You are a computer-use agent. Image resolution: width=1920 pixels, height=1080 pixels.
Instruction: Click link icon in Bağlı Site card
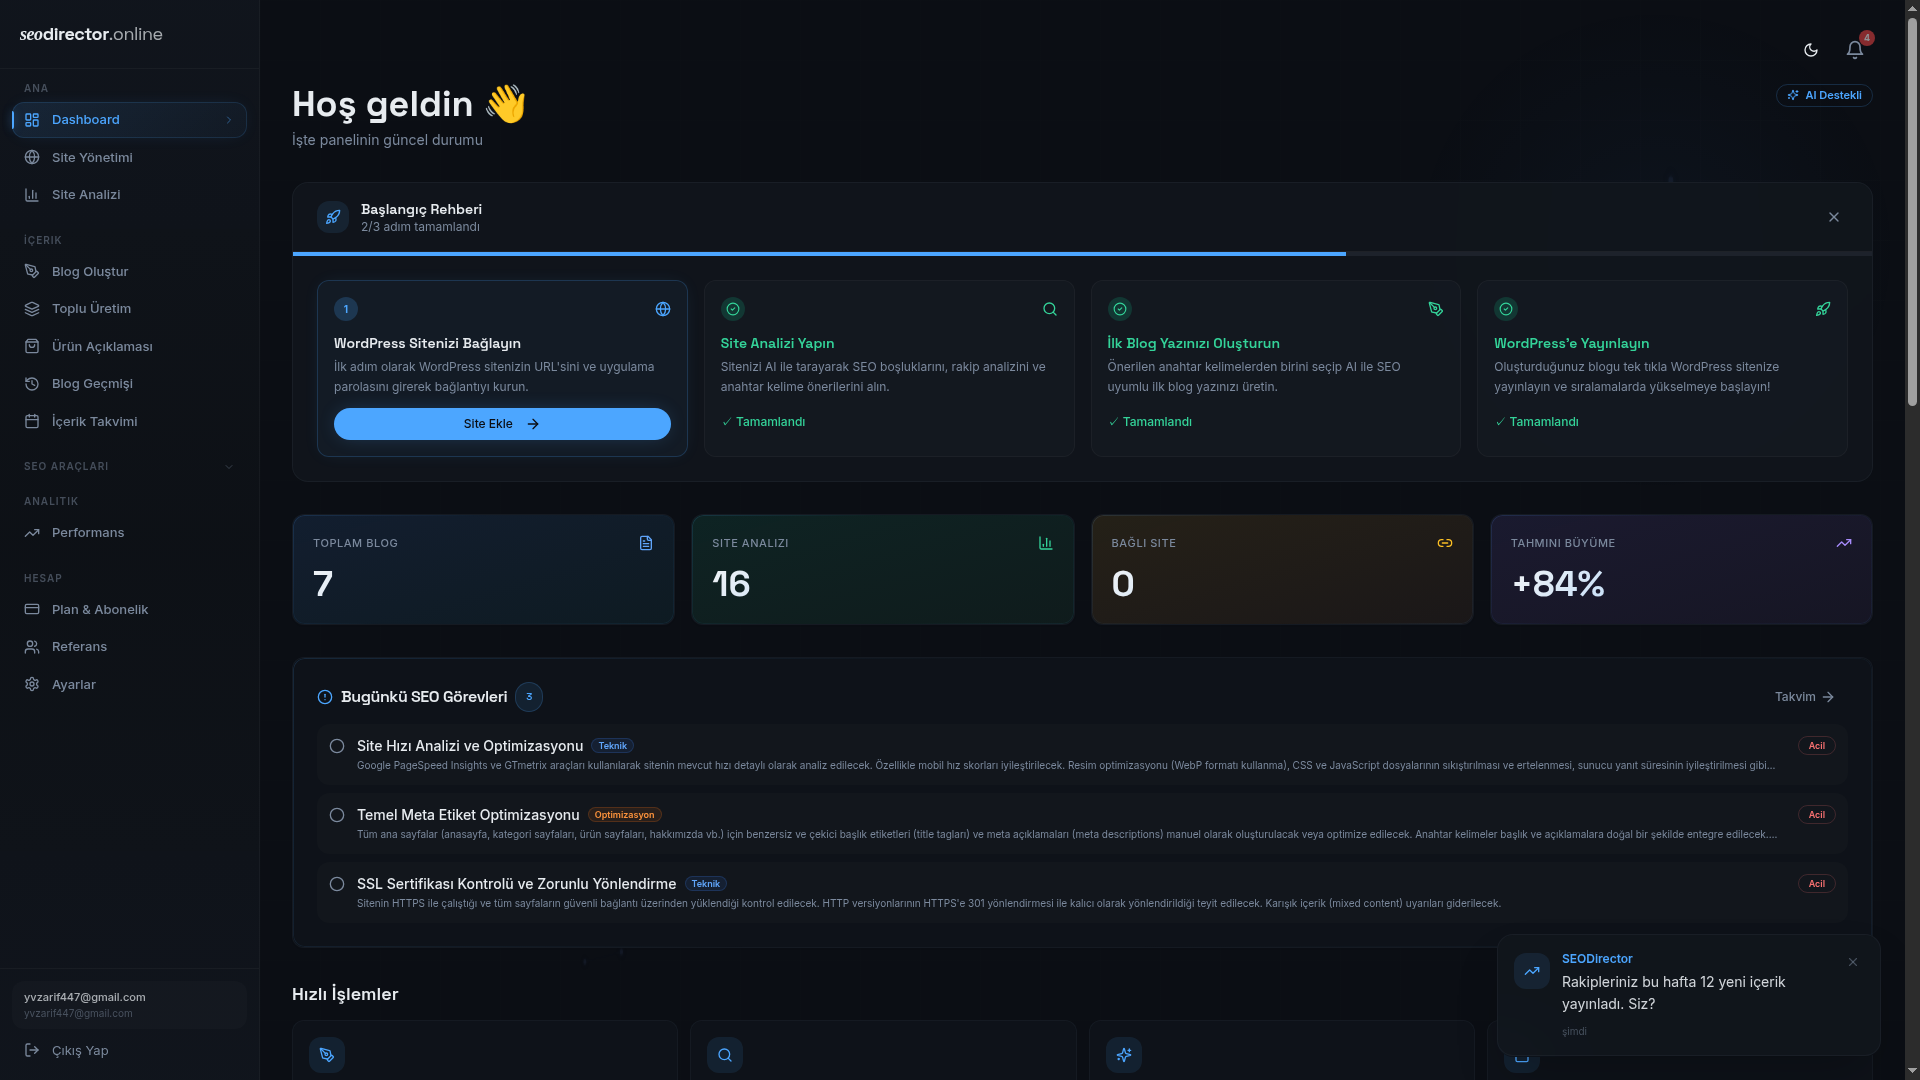click(x=1444, y=543)
